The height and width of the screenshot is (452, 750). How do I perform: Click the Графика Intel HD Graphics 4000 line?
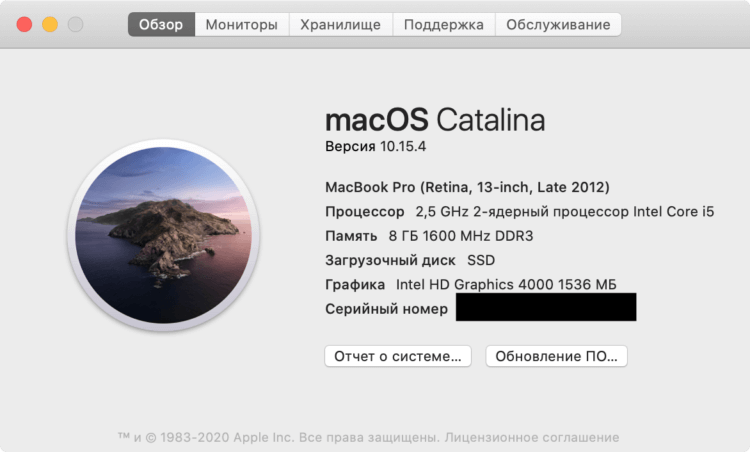point(471,285)
